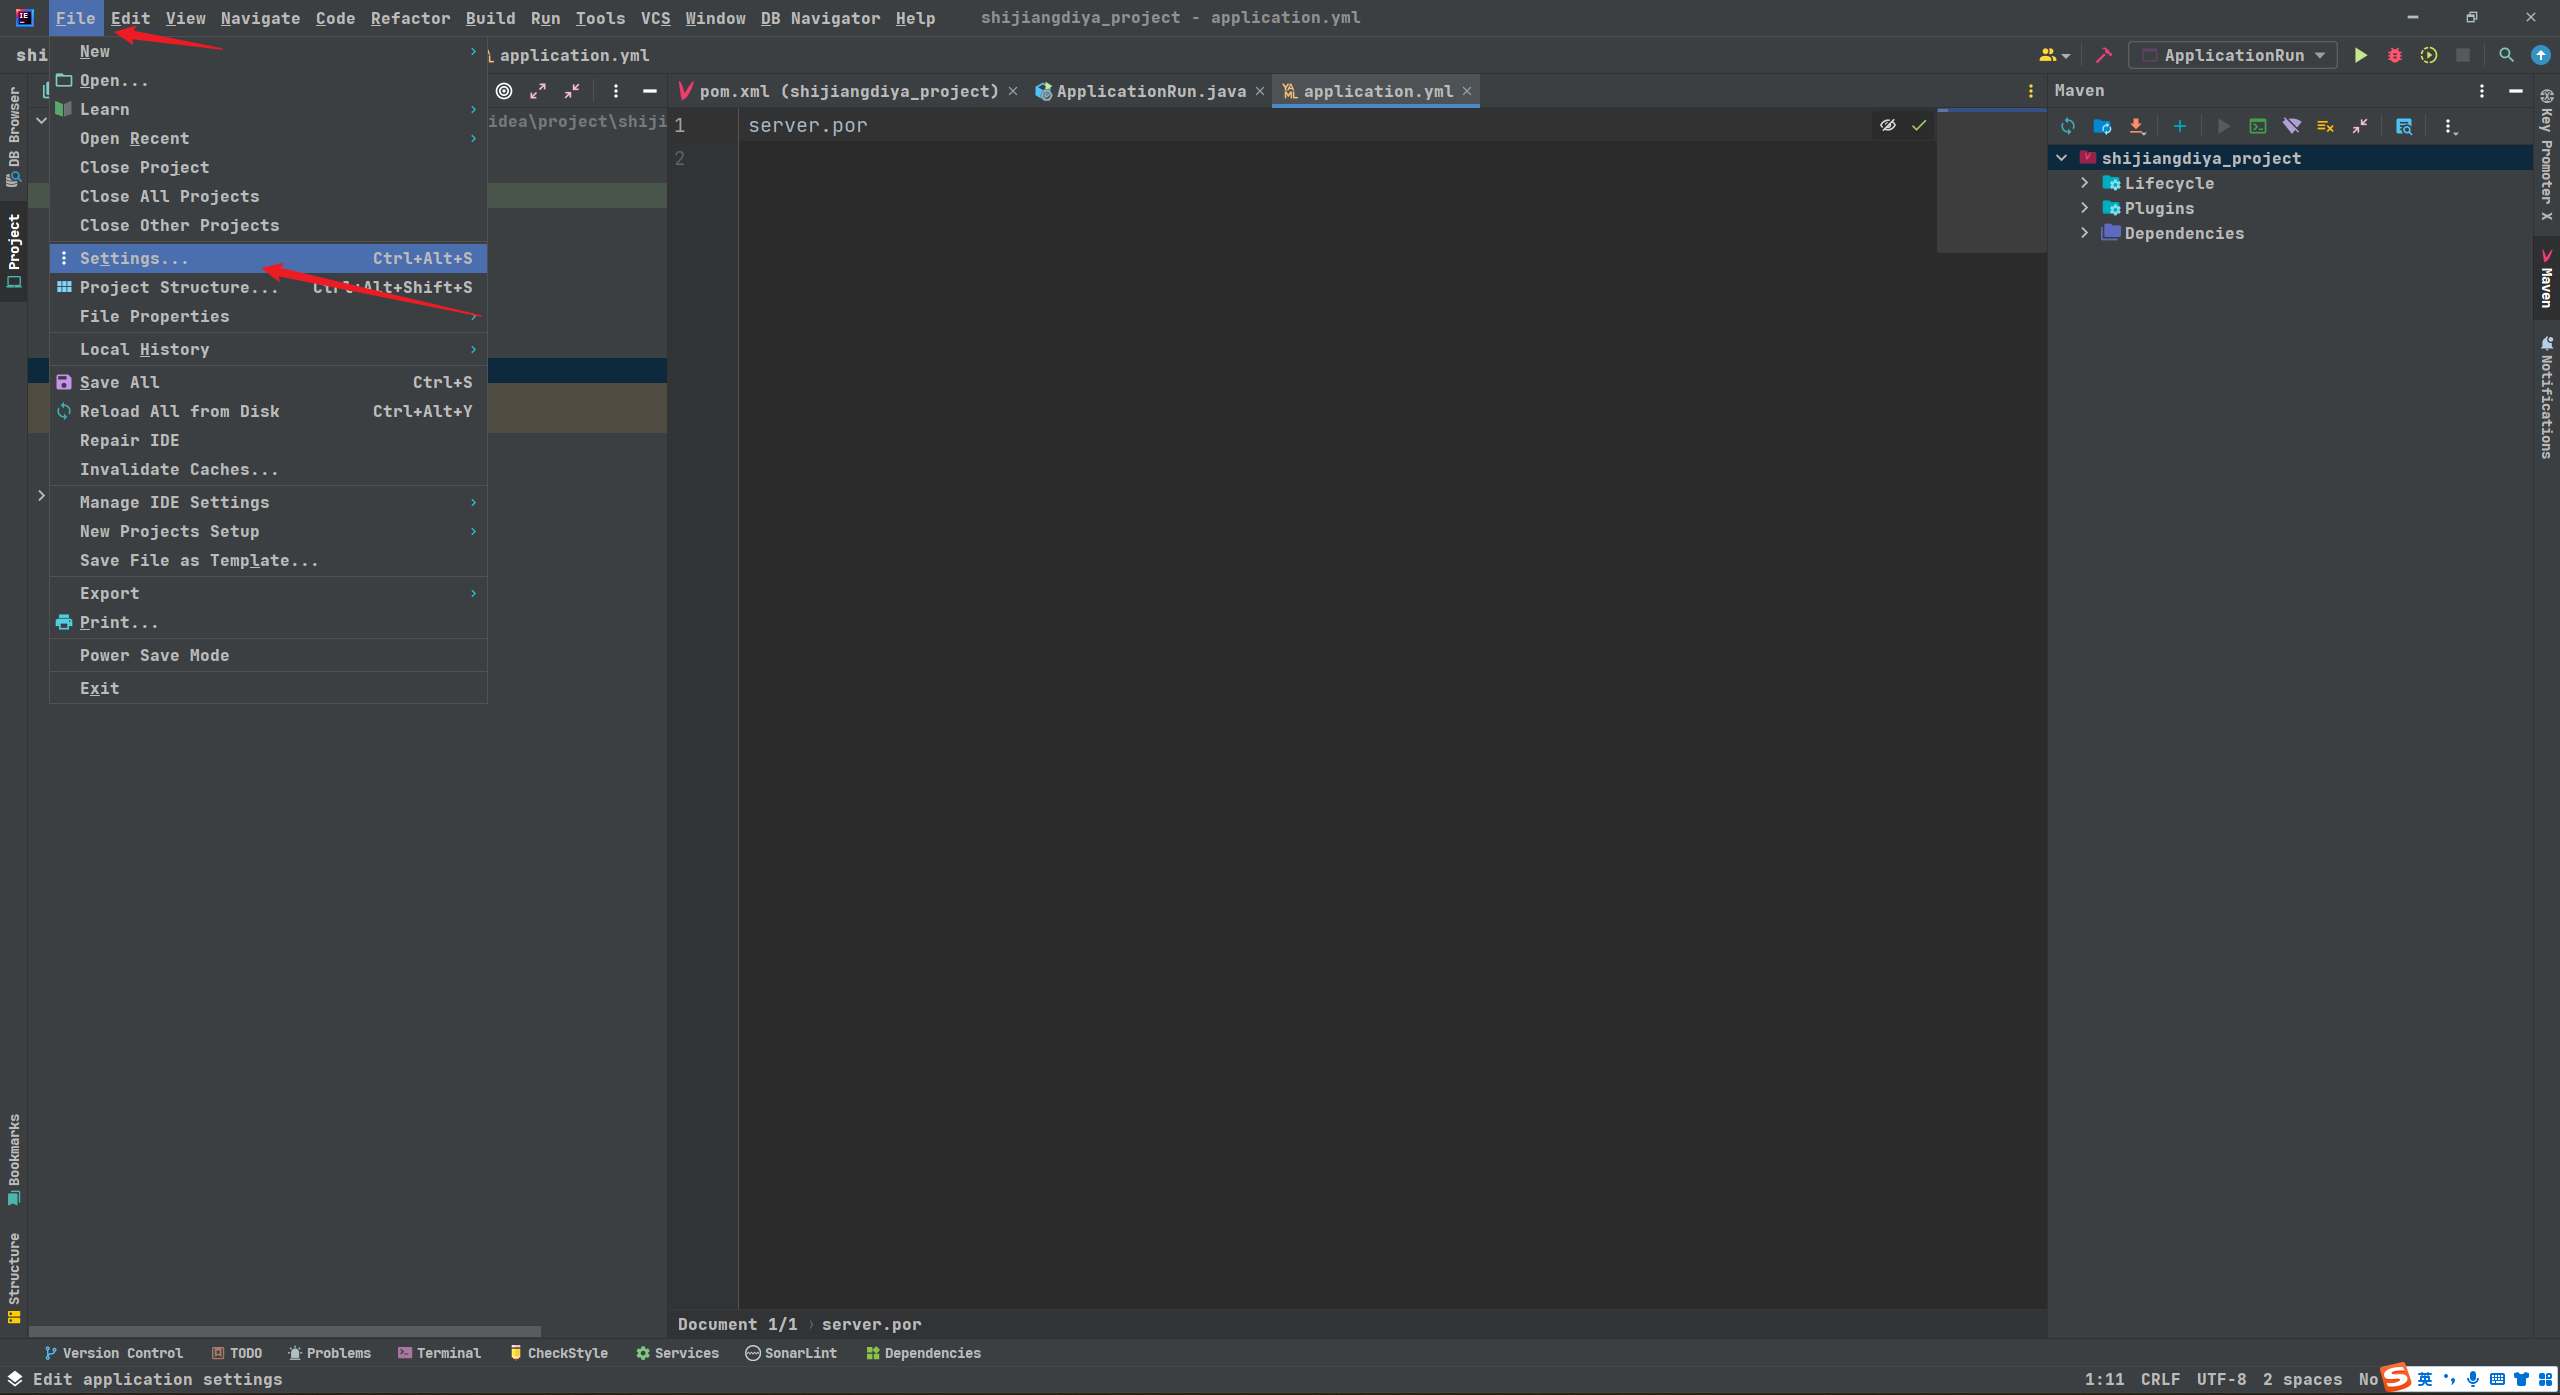Click Execute Maven Goal terminal icon
The width and height of the screenshot is (2560, 1395).
coord(2257,126)
